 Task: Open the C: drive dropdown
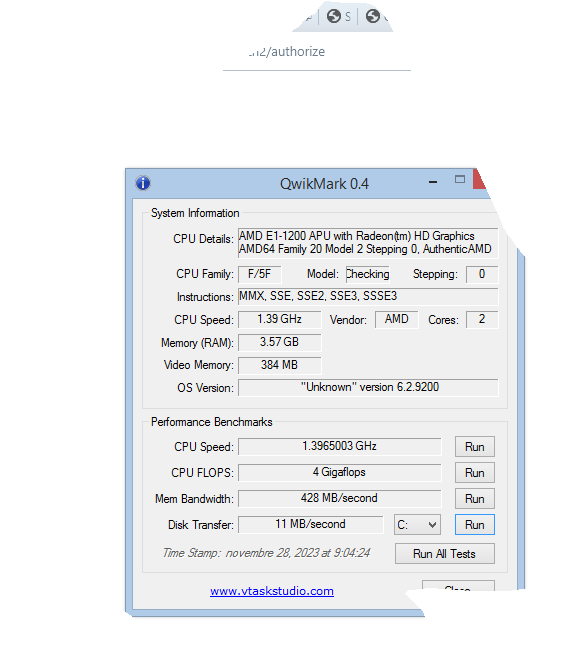tap(417, 525)
